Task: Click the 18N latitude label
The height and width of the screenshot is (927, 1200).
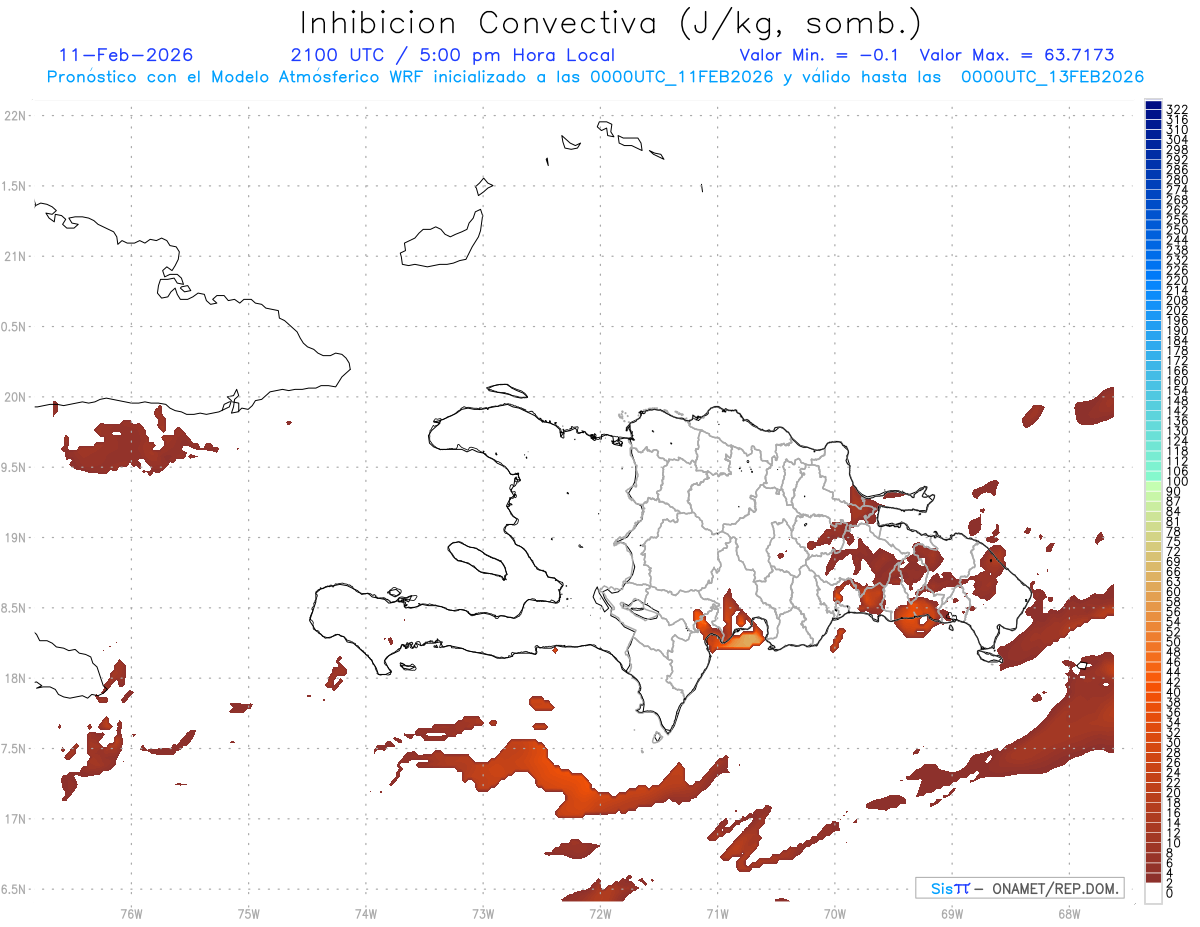Action: [x=15, y=678]
